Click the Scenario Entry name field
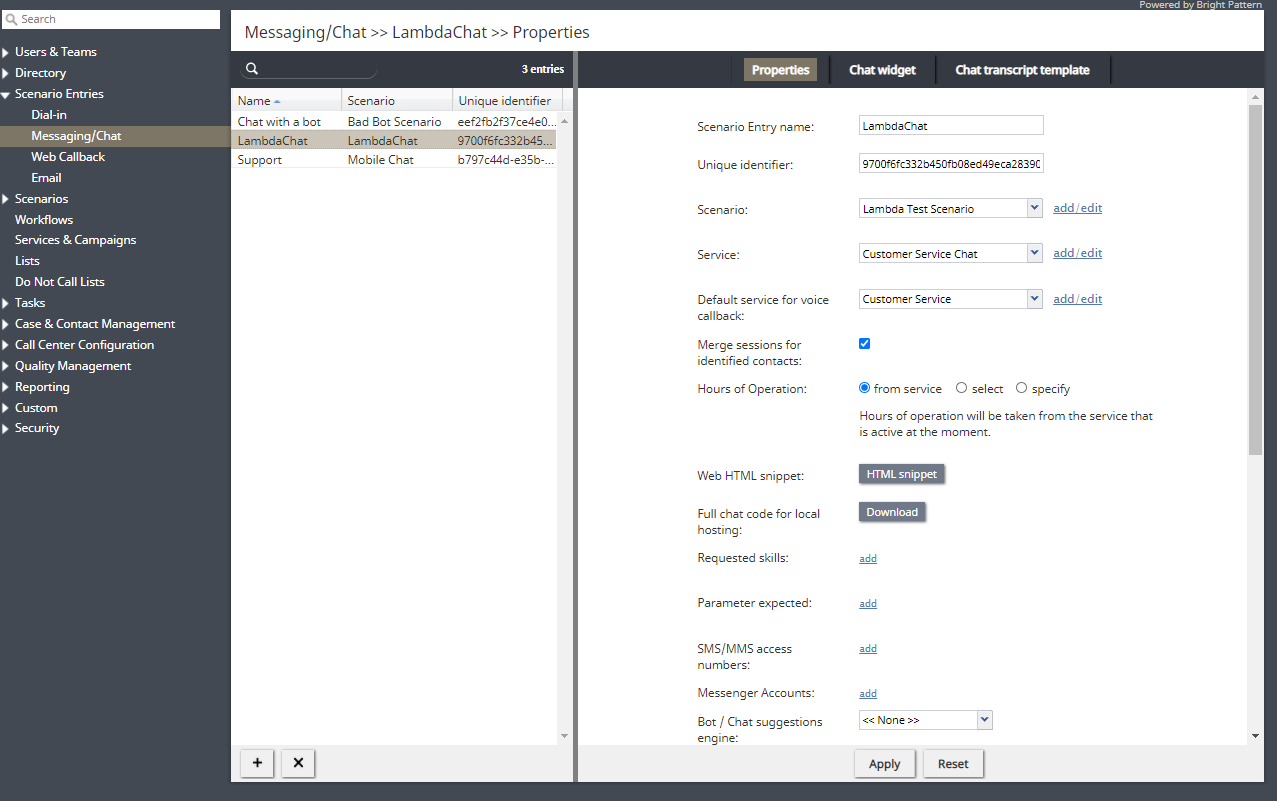Image resolution: width=1277 pixels, height=801 pixels. coord(951,125)
